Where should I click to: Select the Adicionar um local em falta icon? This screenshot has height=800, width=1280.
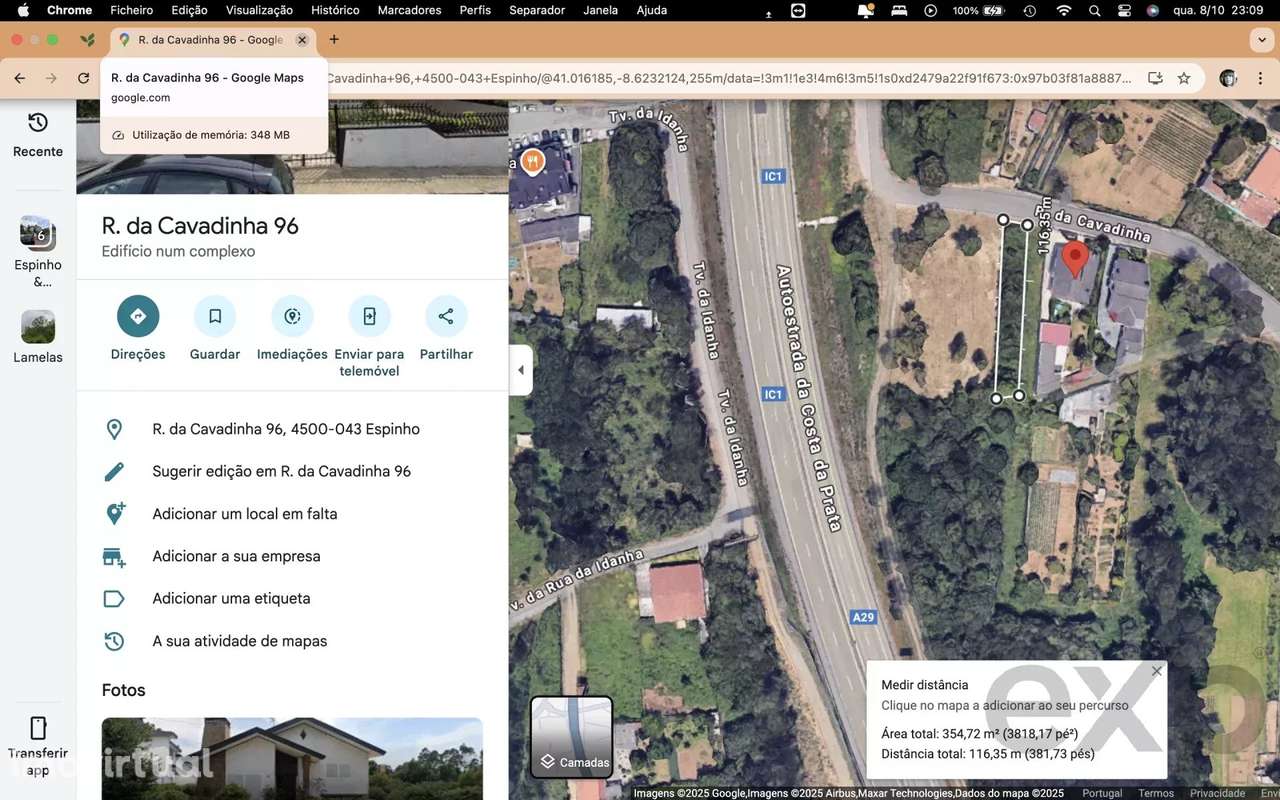pos(114,513)
